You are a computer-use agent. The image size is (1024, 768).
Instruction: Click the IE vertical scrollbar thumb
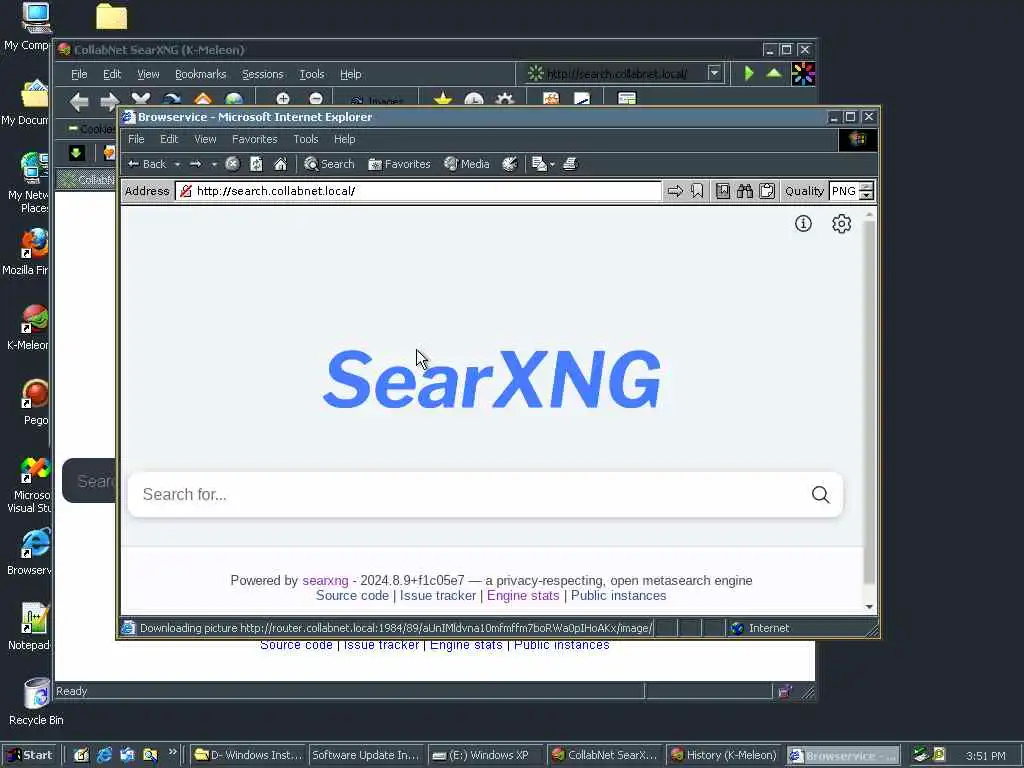click(869, 402)
